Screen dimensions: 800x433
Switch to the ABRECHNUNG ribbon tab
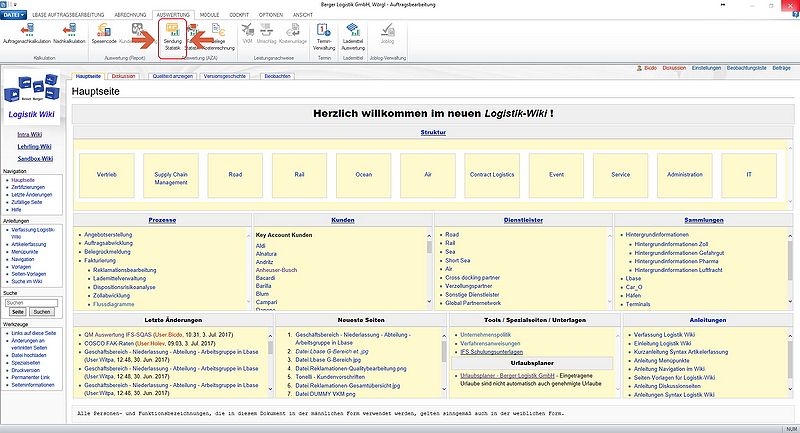pyautogui.click(x=130, y=15)
